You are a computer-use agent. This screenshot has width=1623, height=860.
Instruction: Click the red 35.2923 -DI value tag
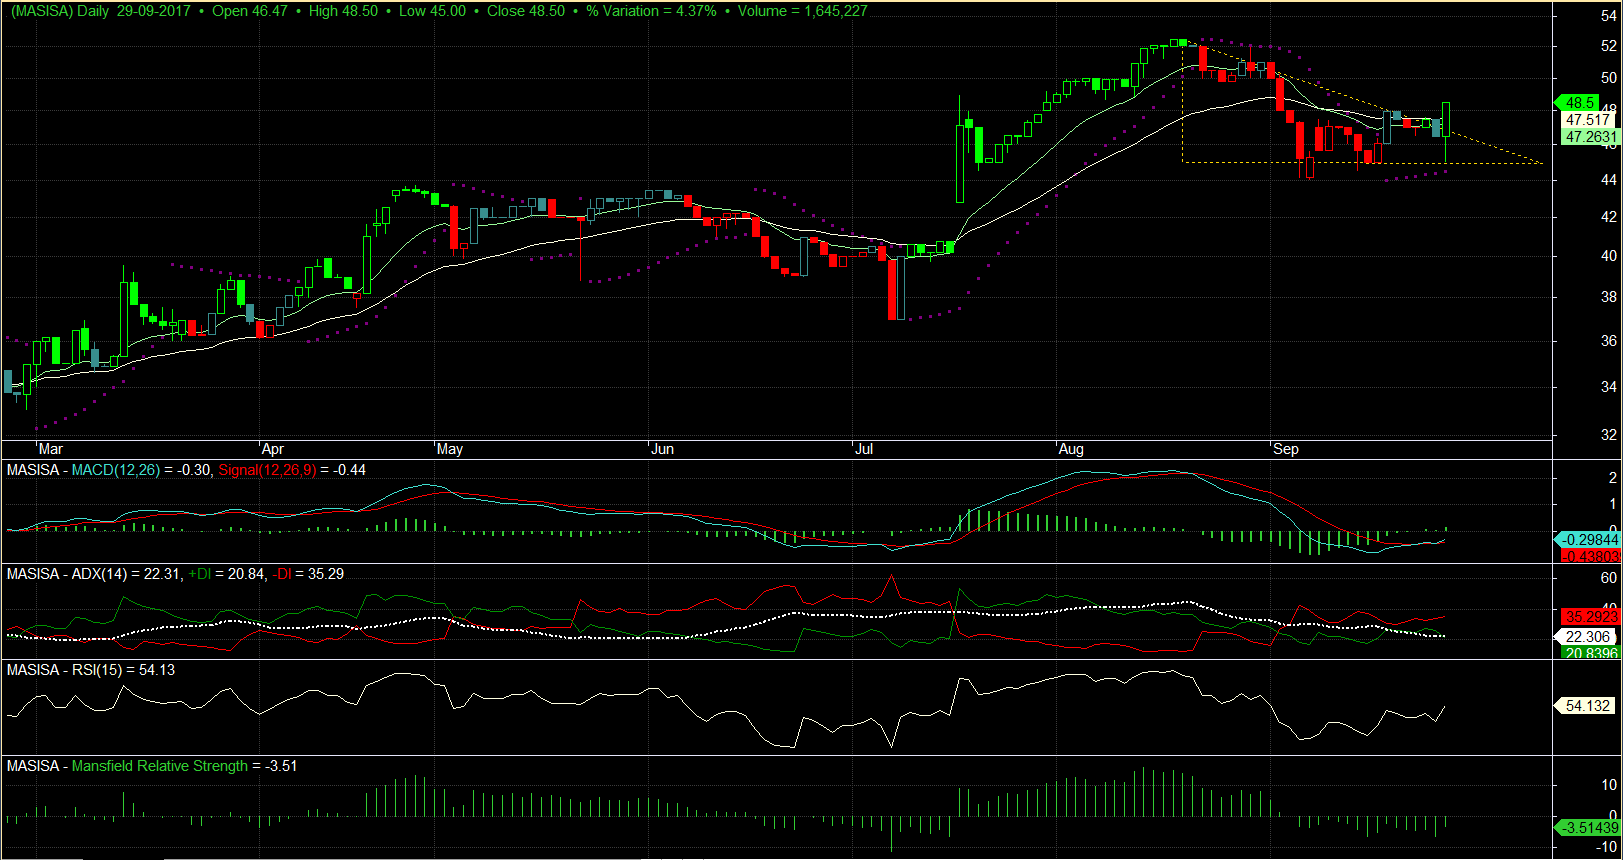1590,617
